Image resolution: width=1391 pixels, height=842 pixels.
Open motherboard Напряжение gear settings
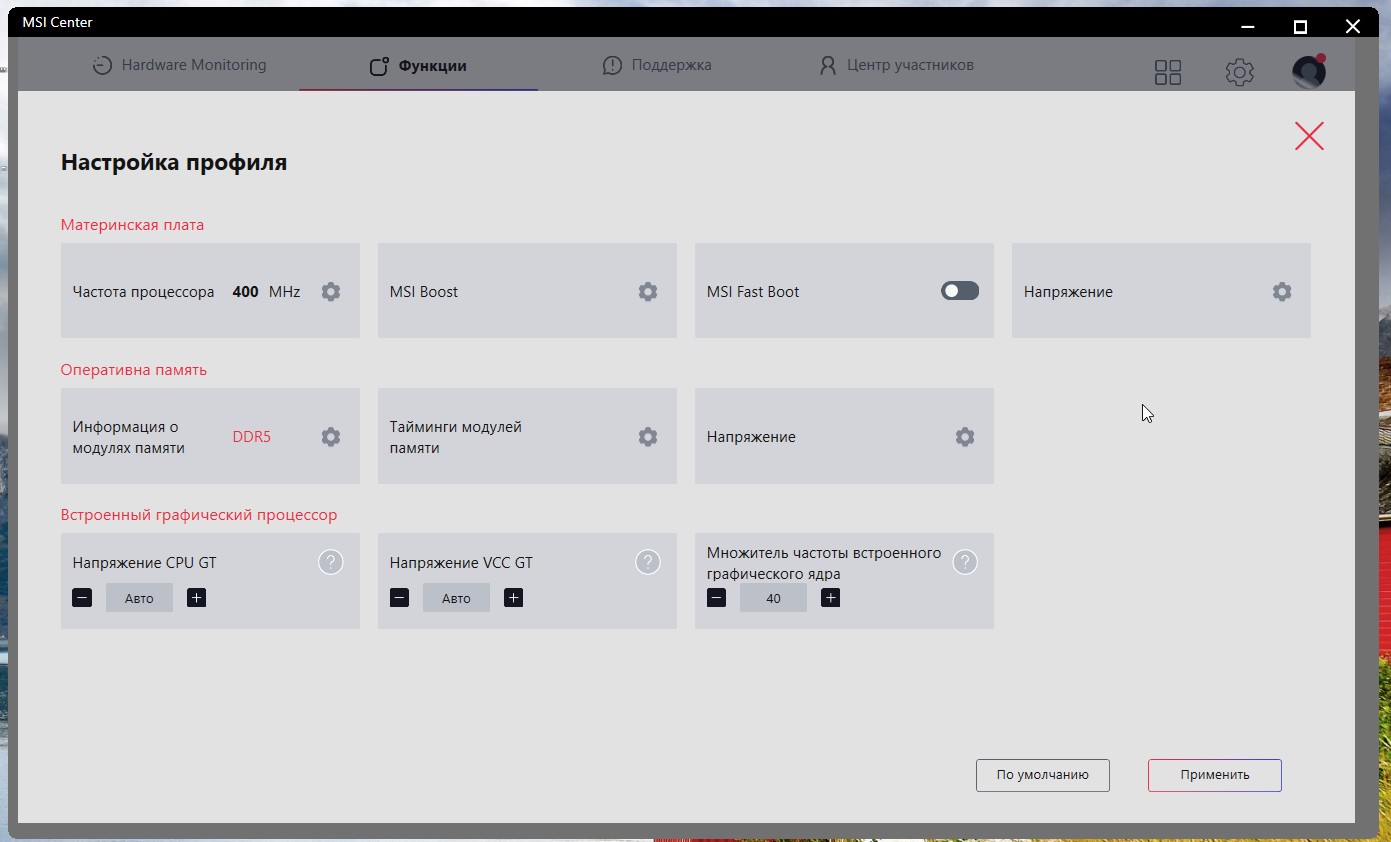click(x=1282, y=292)
